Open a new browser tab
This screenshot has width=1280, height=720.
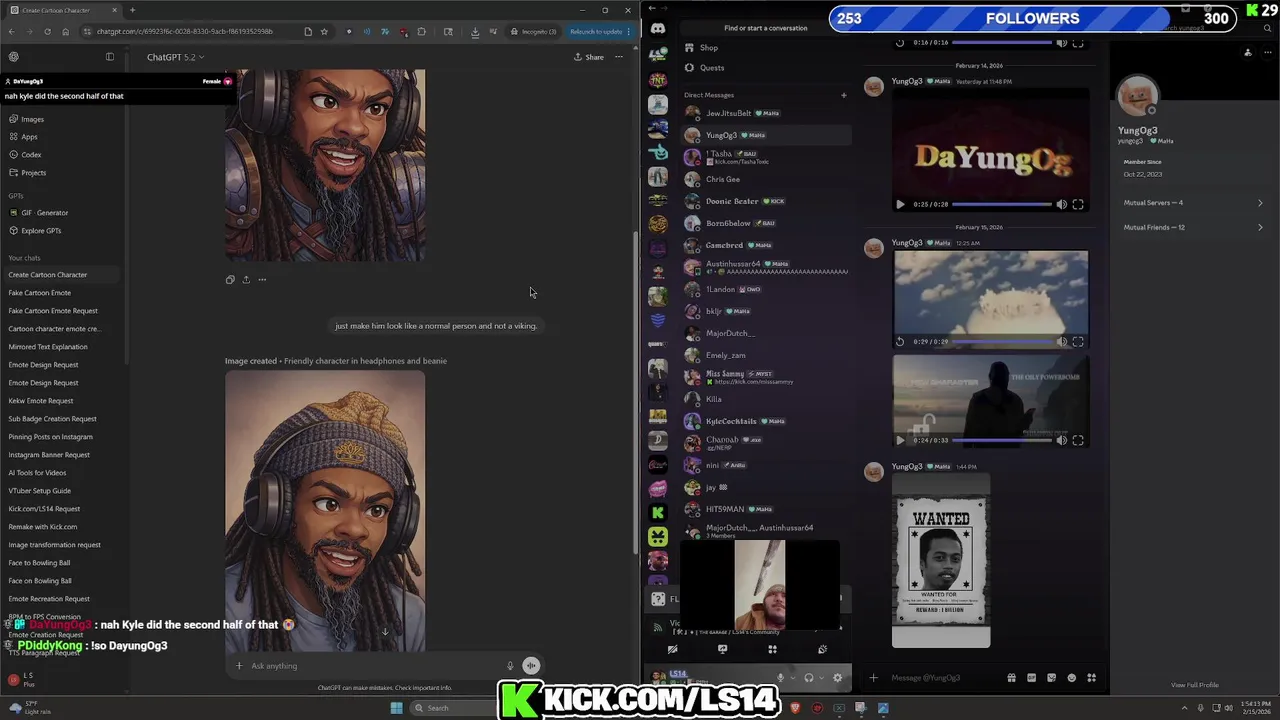132,10
